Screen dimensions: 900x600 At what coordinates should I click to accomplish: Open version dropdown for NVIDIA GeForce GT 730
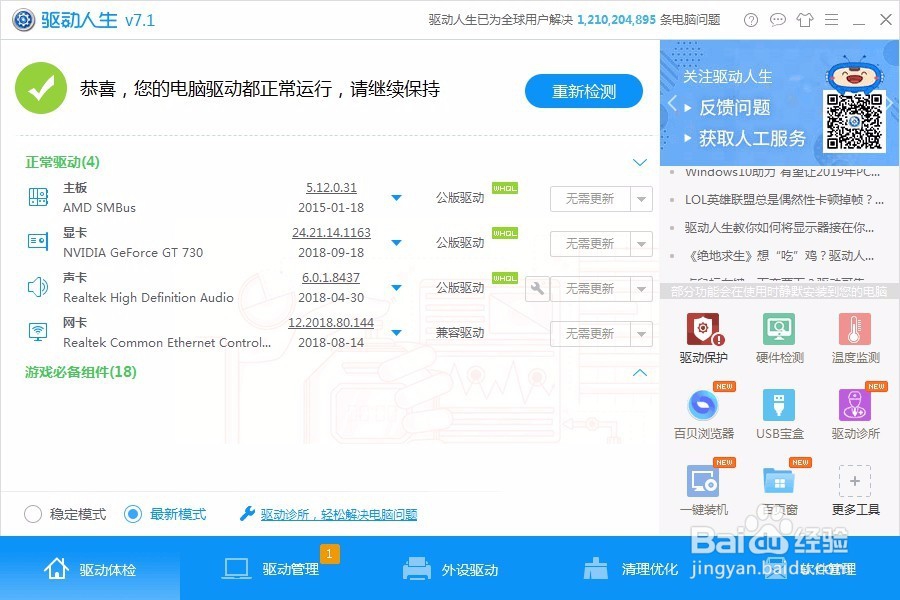tap(396, 242)
